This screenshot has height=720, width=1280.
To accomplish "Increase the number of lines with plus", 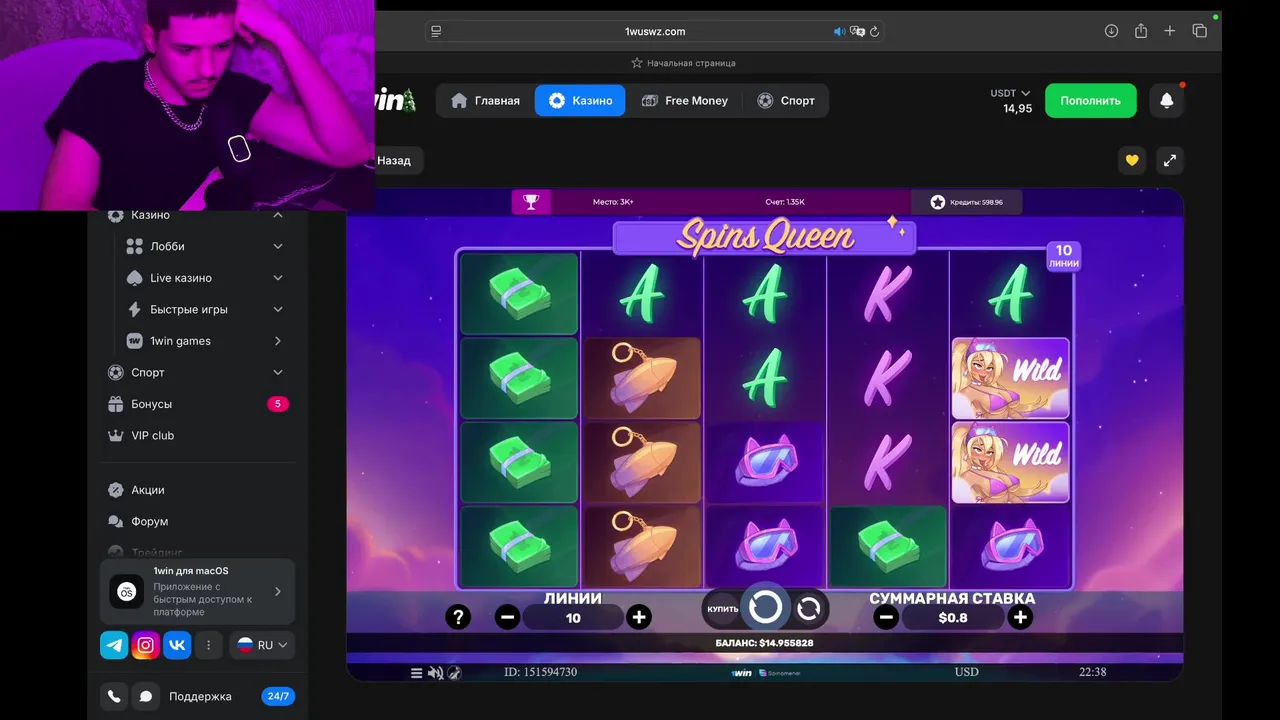I will pos(639,617).
